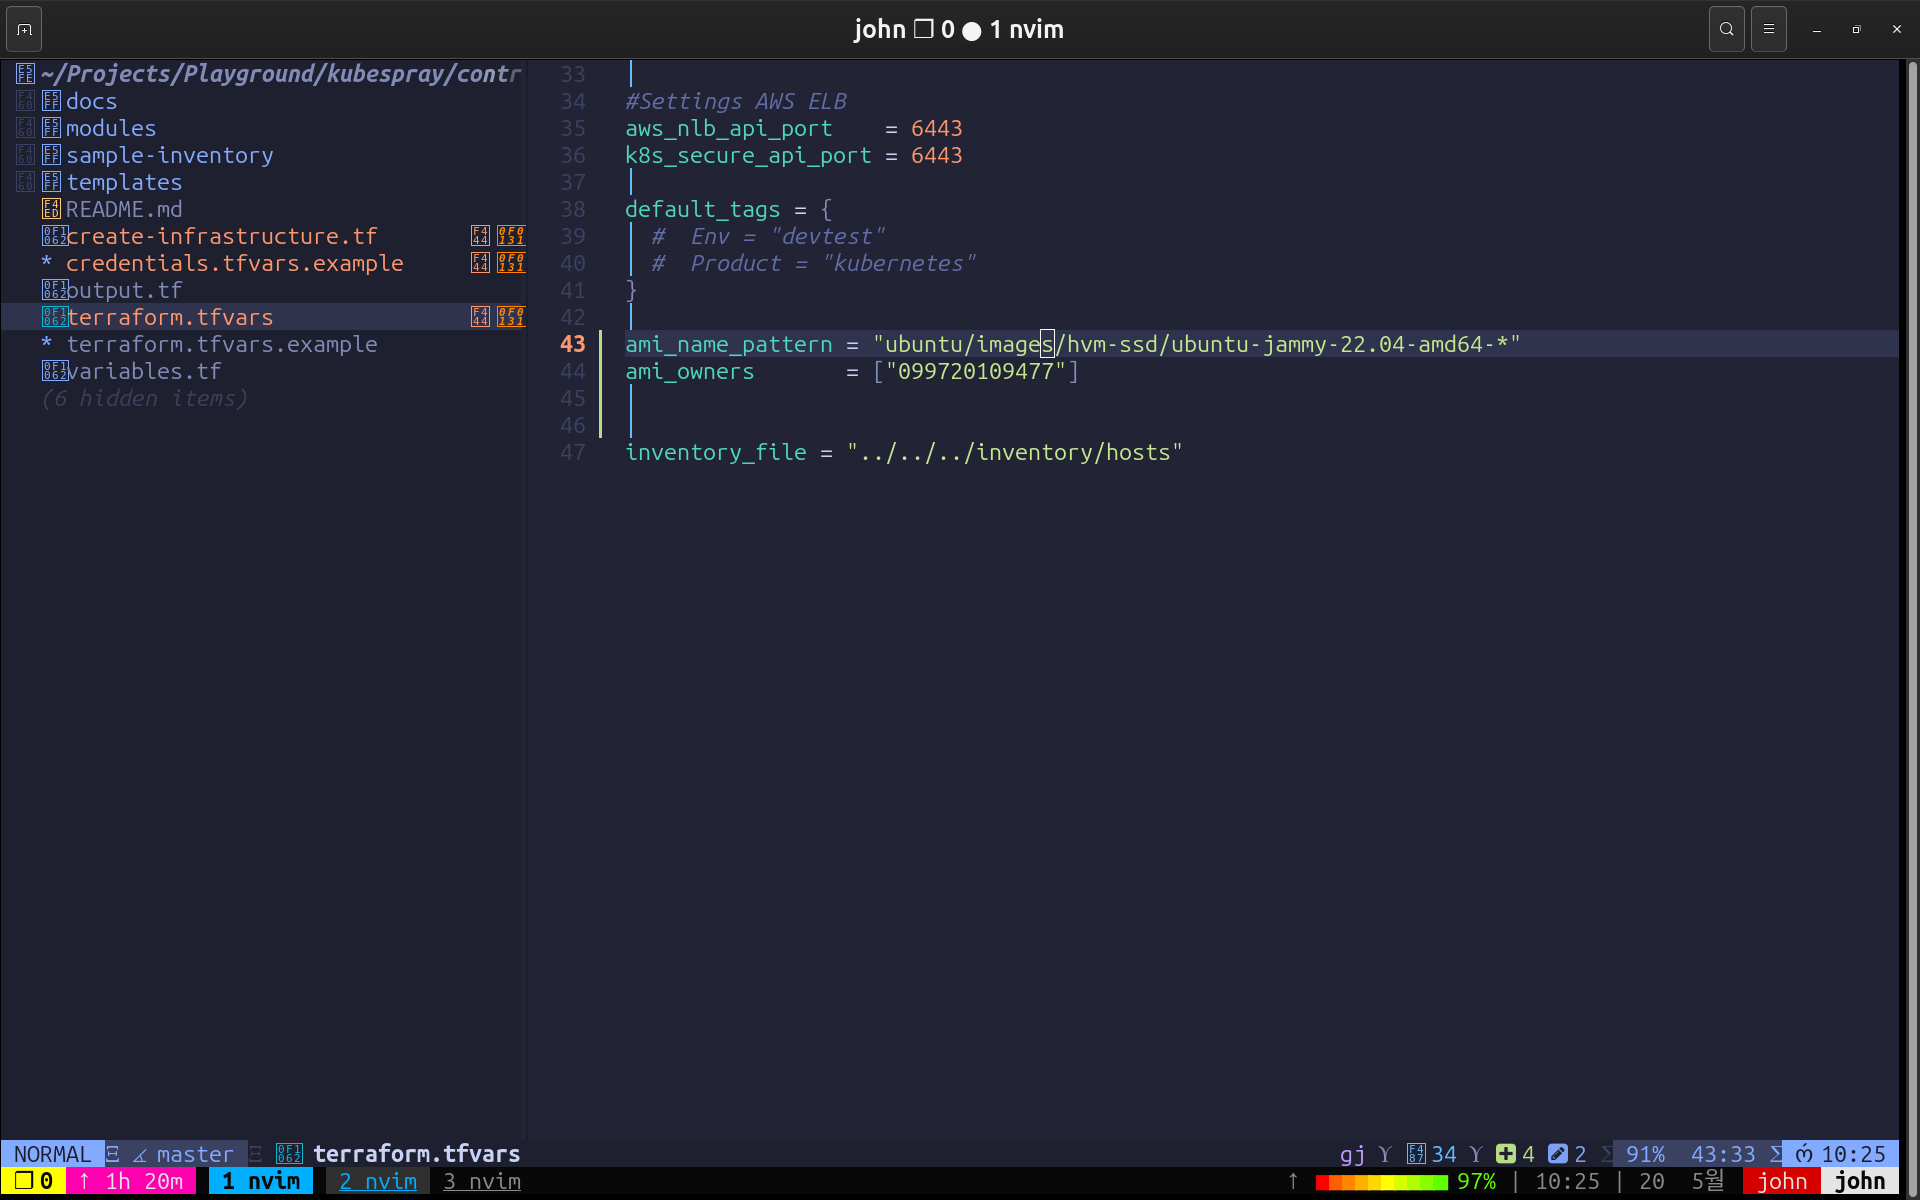Click the create-infrastructure.tf file type icon
This screenshot has width=1920, height=1200.
coord(54,236)
